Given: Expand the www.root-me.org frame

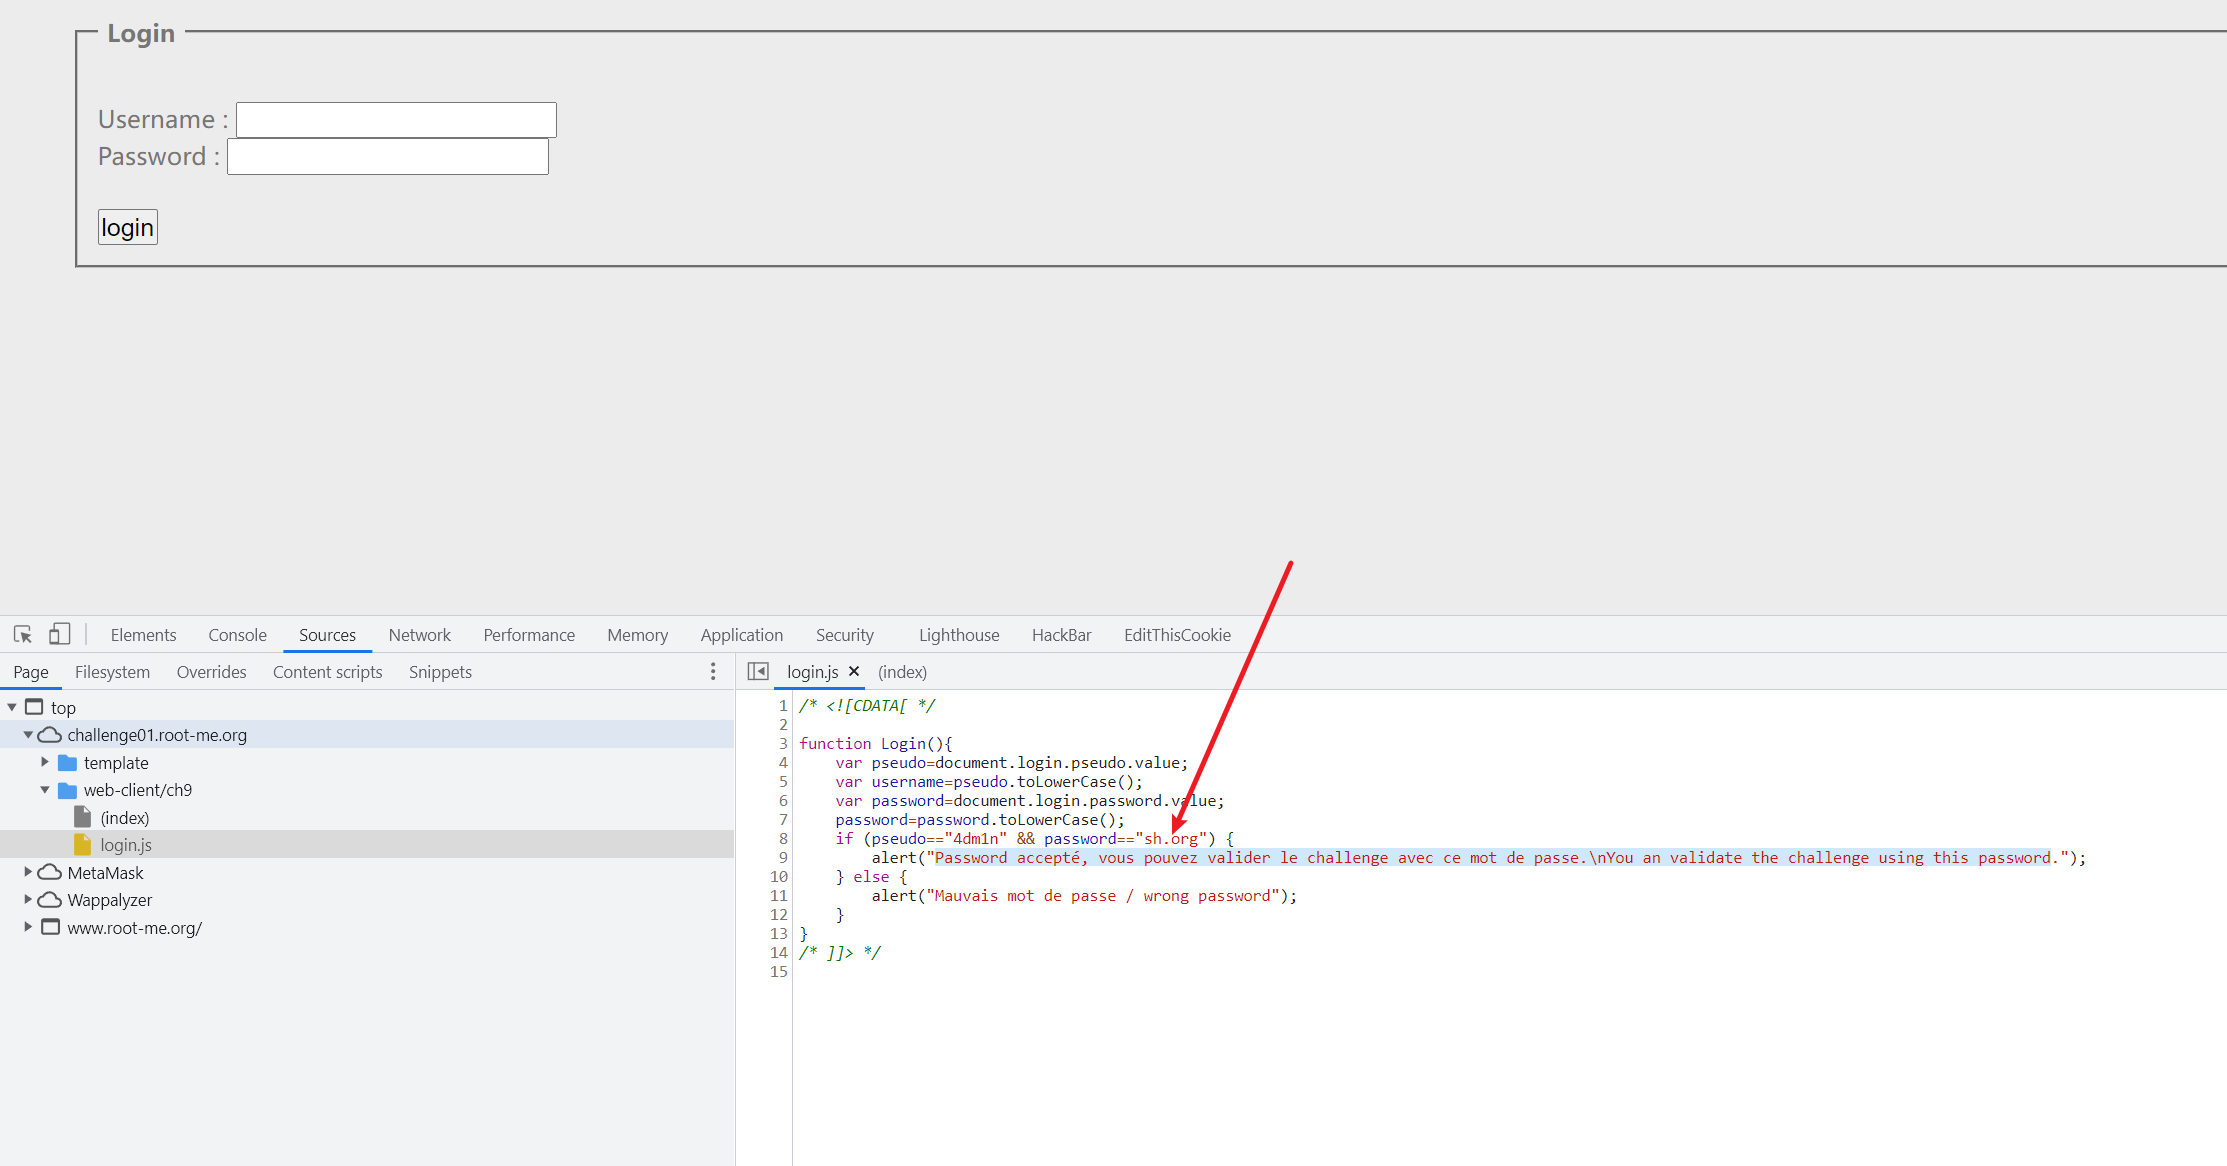Looking at the screenshot, I should [28, 927].
